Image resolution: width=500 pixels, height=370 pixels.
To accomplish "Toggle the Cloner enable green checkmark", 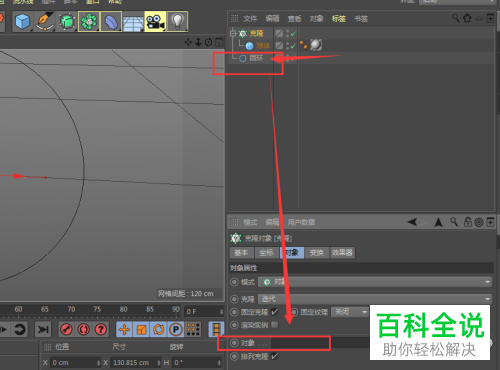I will (293, 33).
